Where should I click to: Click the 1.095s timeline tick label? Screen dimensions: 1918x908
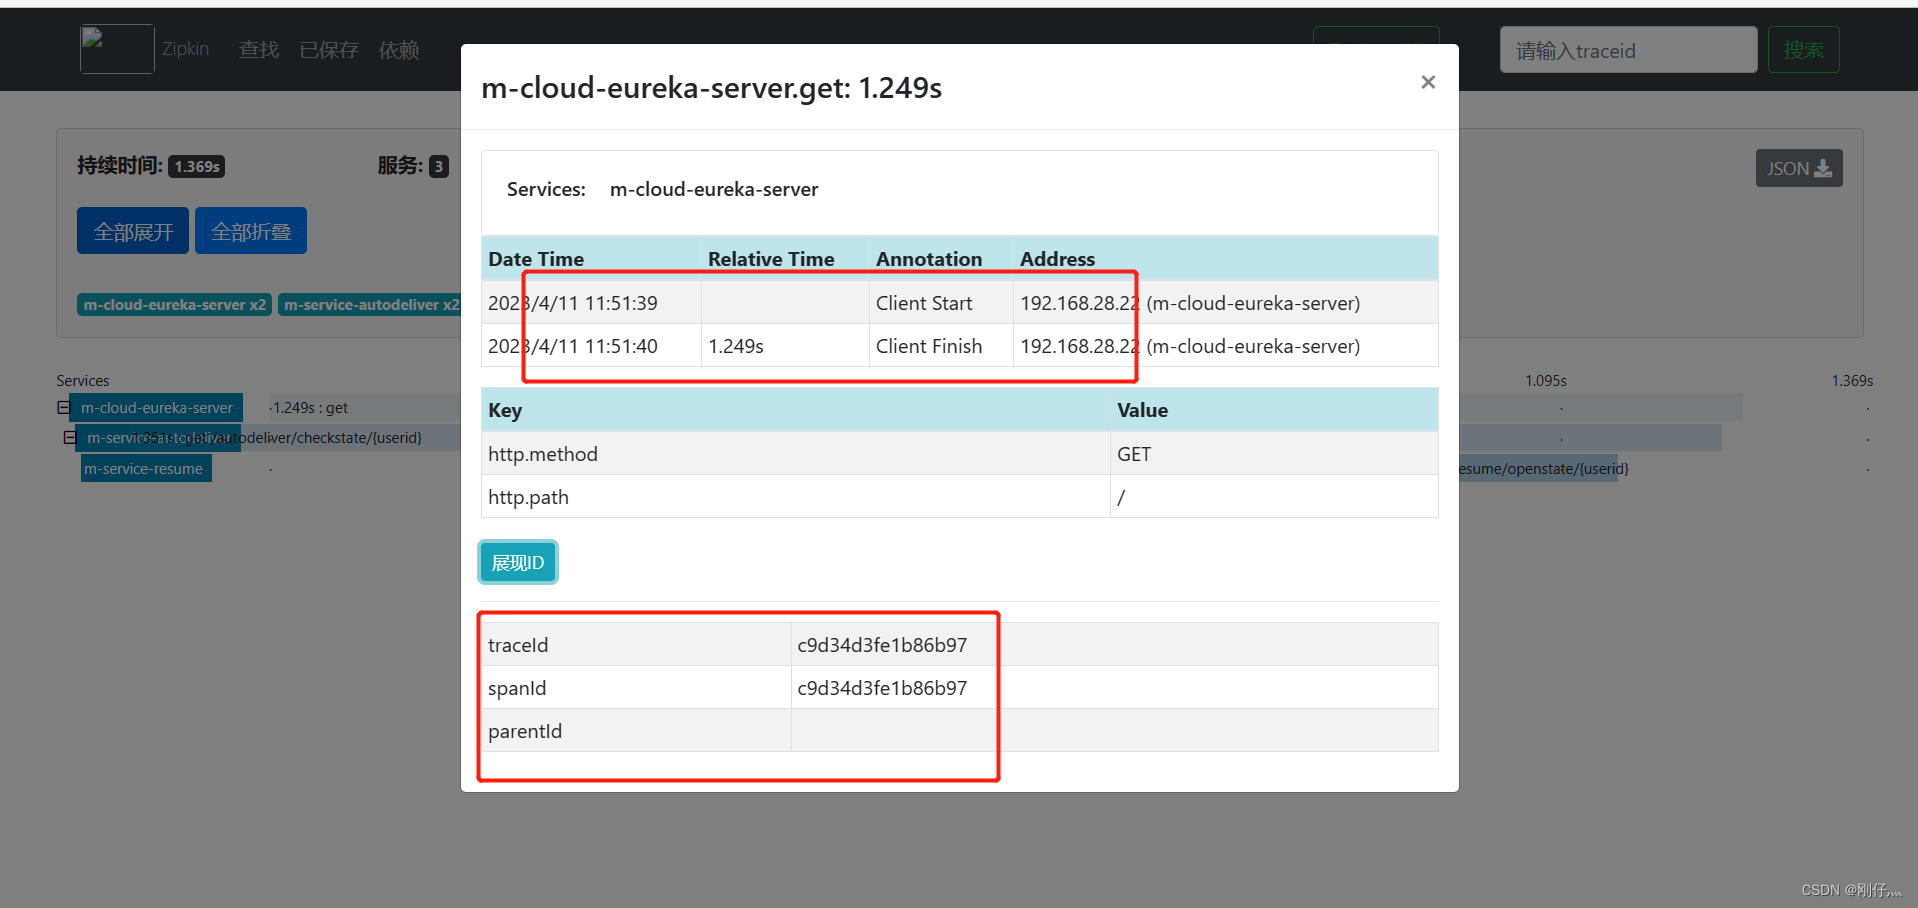[1545, 381]
